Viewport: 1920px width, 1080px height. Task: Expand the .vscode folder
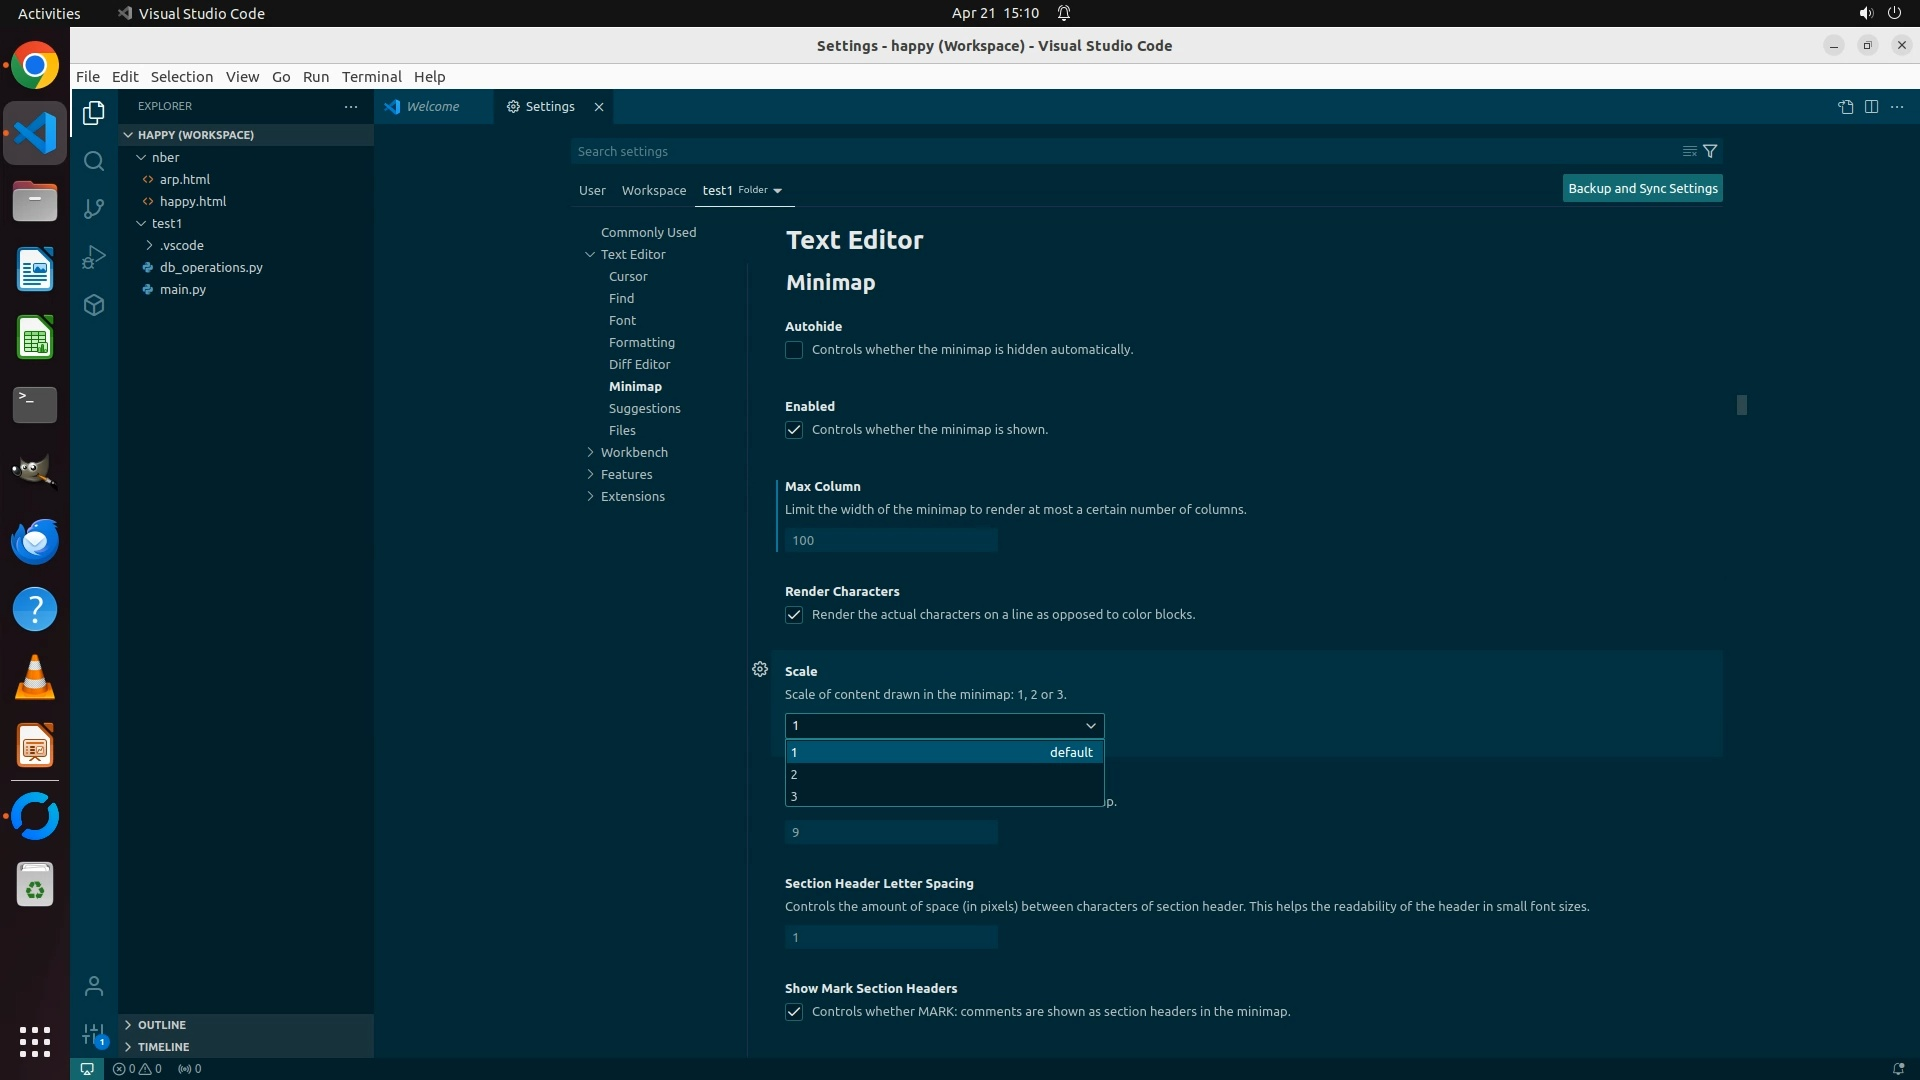coord(181,245)
